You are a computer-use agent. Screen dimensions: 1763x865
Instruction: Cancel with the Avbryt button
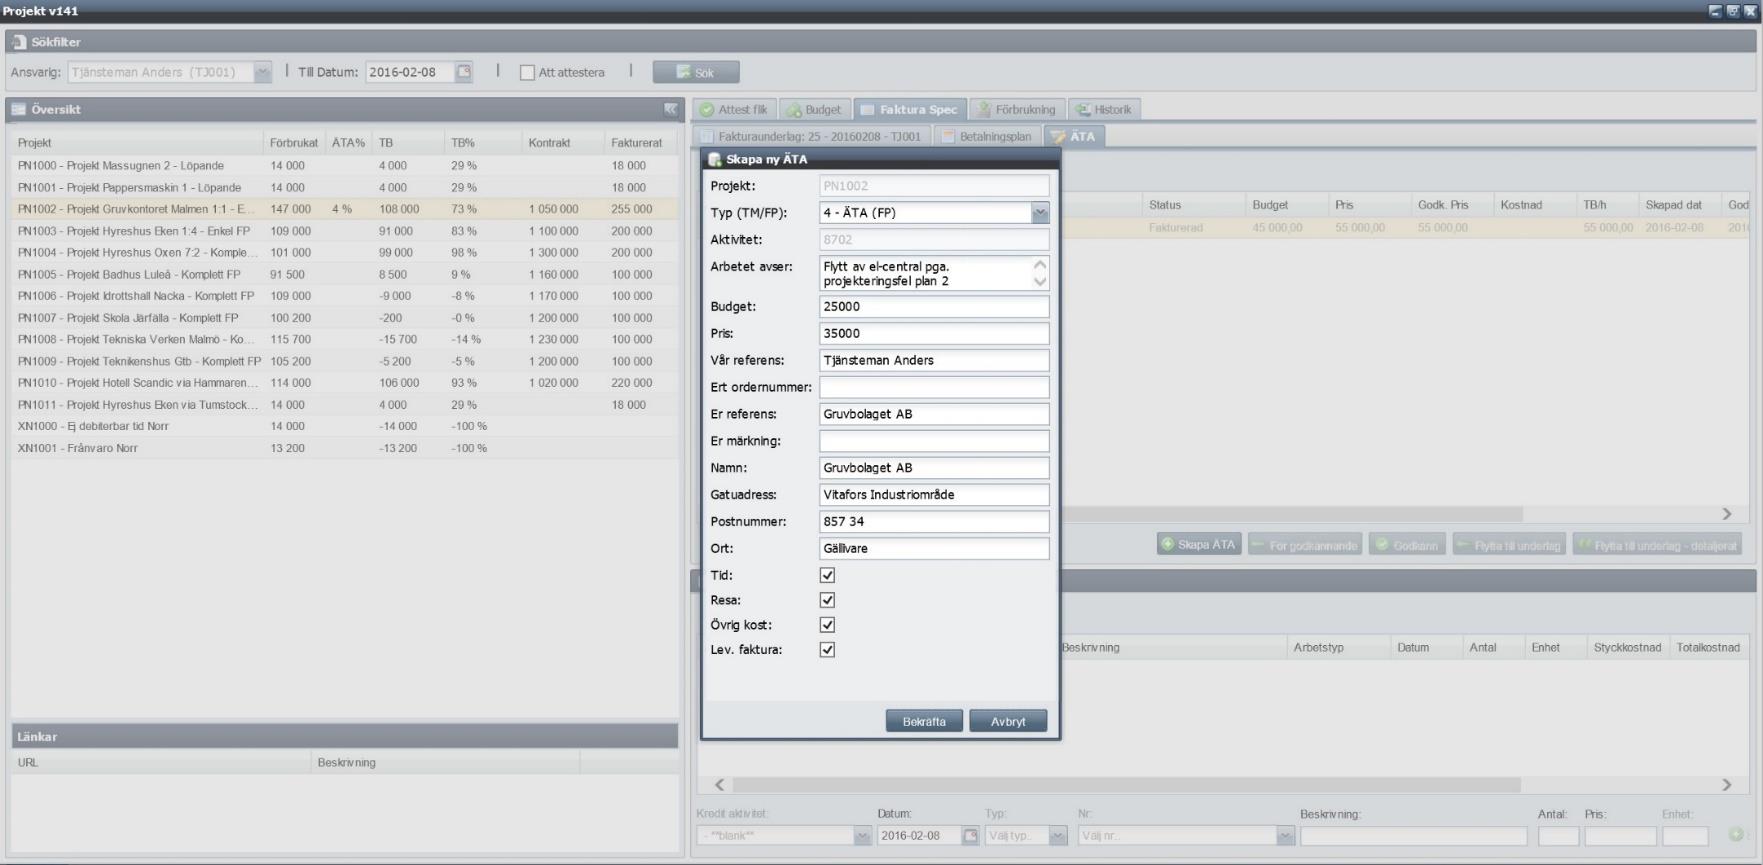pyautogui.click(x=1008, y=721)
